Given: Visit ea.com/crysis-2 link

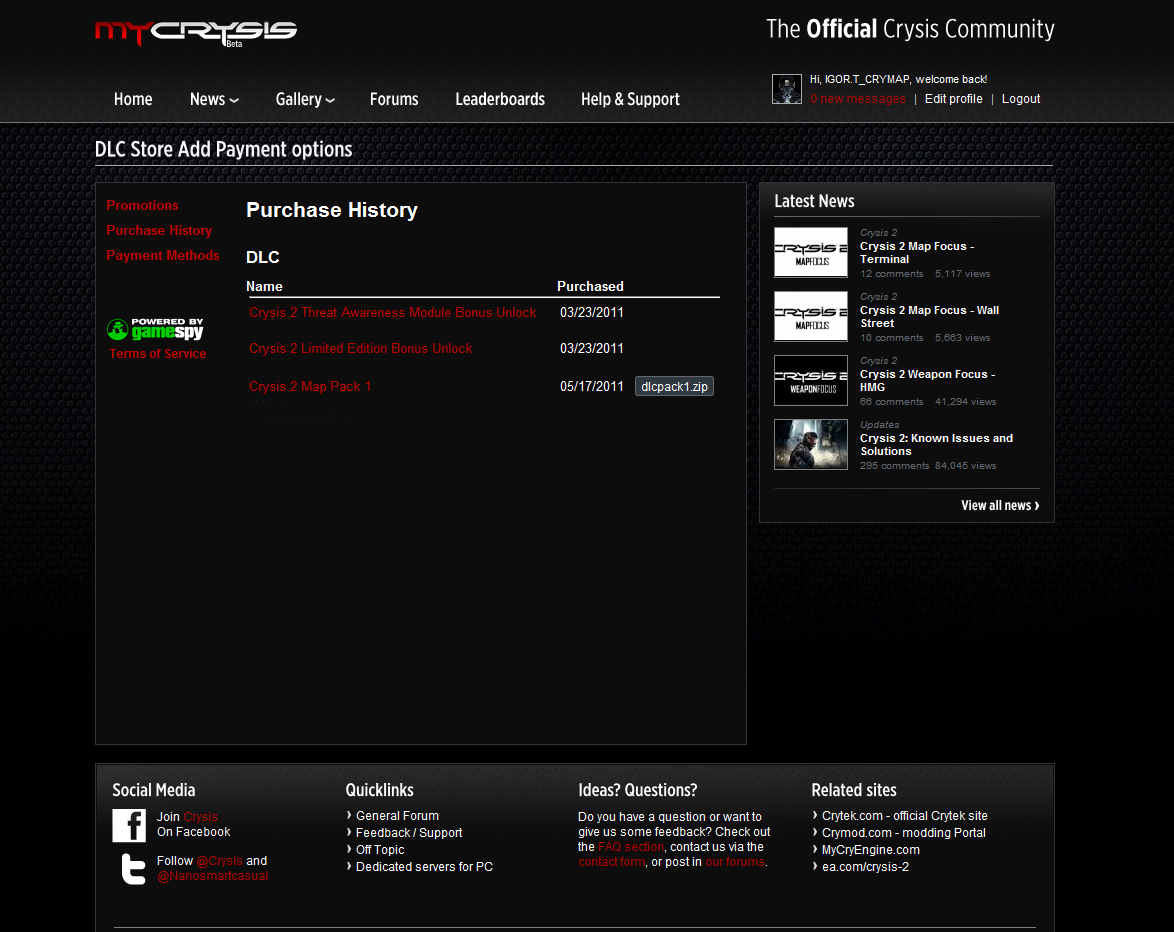Looking at the screenshot, I should (866, 867).
